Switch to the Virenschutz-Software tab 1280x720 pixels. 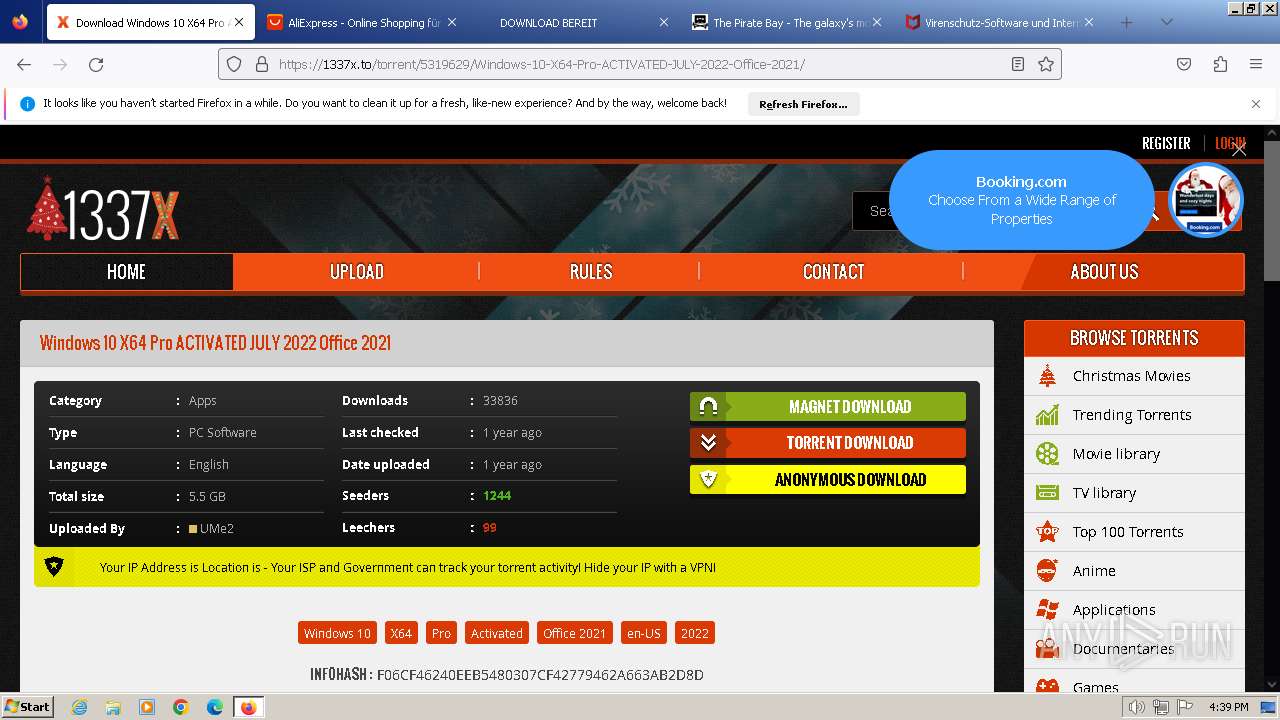998,22
